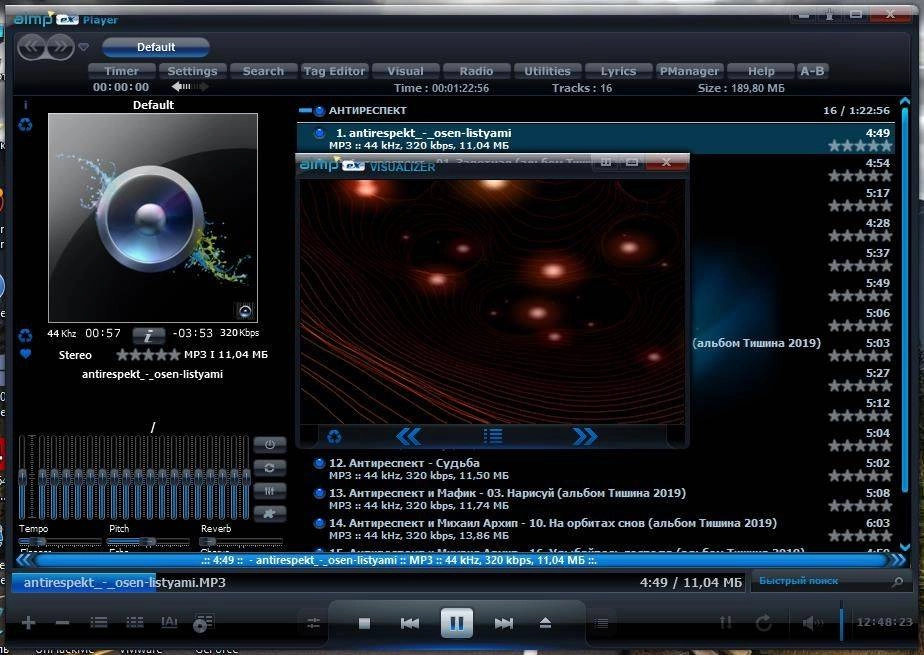This screenshot has width=924, height=655.
Task: Open the A-text sort icon in bottom toolbar
Action: click(169, 622)
